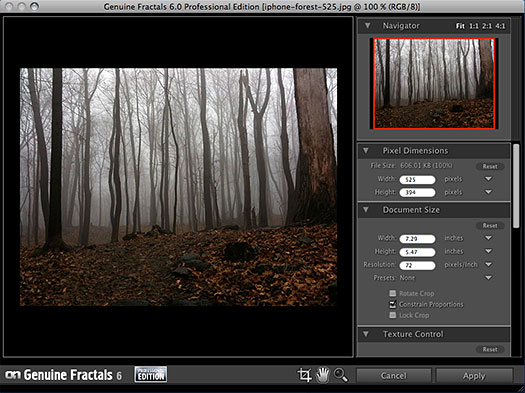Click the Apply button
The image size is (525, 393).
(474, 376)
